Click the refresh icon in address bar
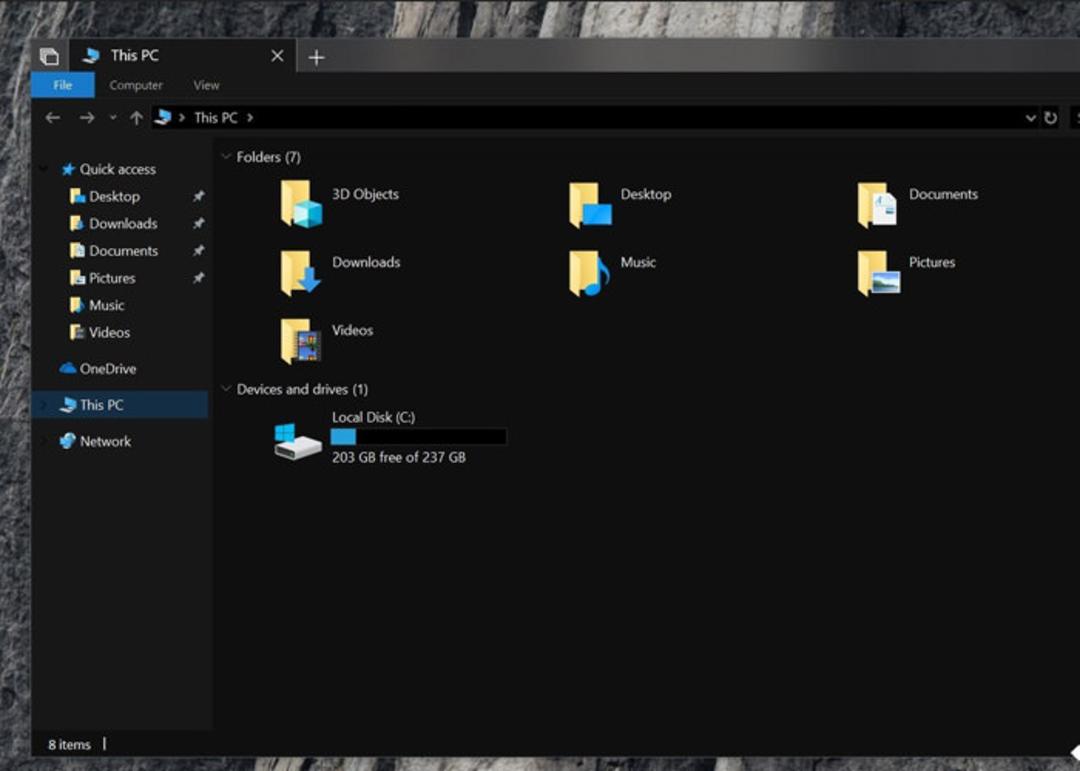This screenshot has width=1080, height=771. (x=1050, y=118)
